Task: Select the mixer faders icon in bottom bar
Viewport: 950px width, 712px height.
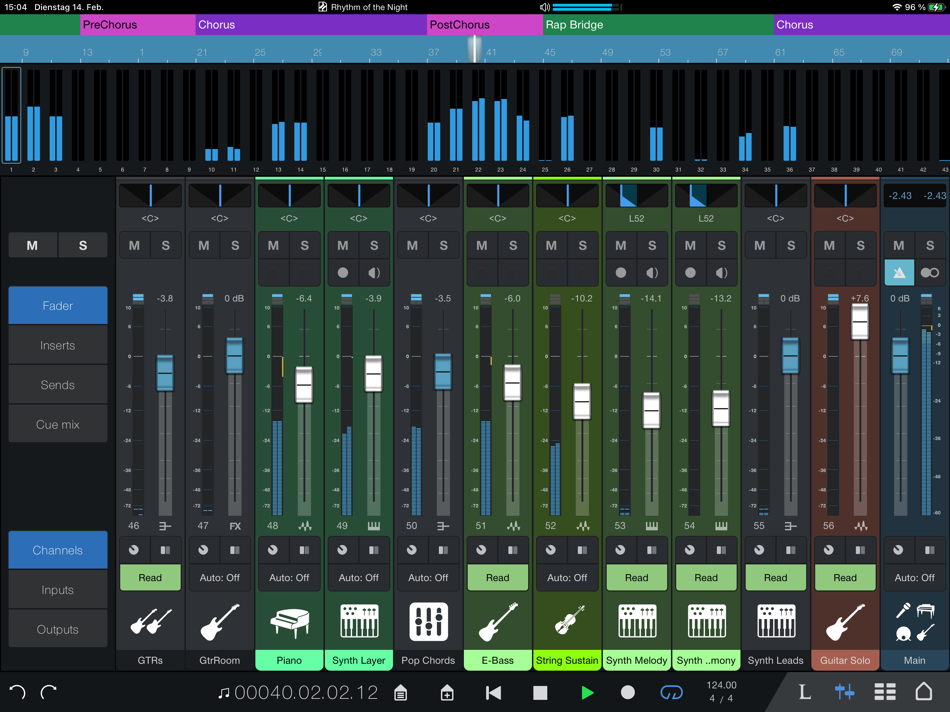Action: 843,691
